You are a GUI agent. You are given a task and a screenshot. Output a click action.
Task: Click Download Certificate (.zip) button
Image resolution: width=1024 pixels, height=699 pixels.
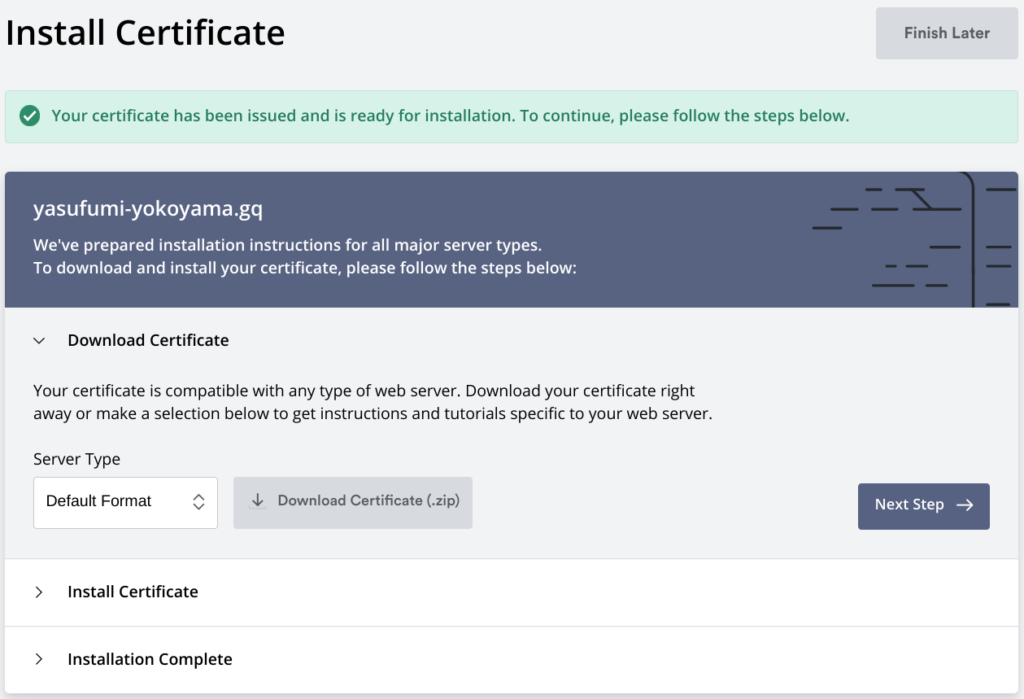[x=353, y=502]
